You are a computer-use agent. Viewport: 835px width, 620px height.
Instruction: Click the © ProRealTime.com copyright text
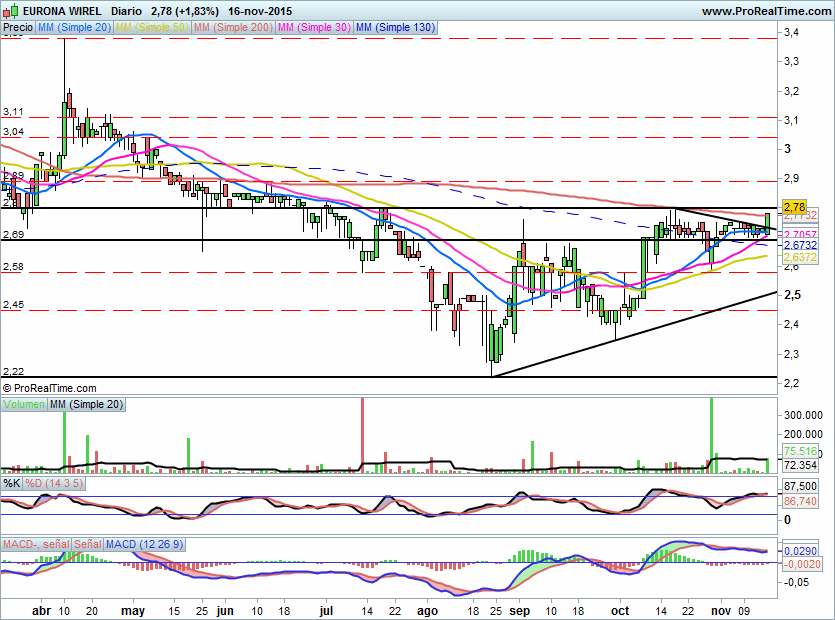[50, 388]
